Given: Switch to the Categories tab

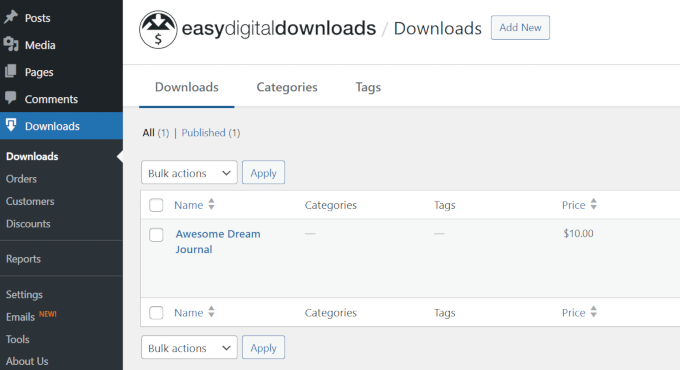Looking at the screenshot, I should click(x=287, y=87).
